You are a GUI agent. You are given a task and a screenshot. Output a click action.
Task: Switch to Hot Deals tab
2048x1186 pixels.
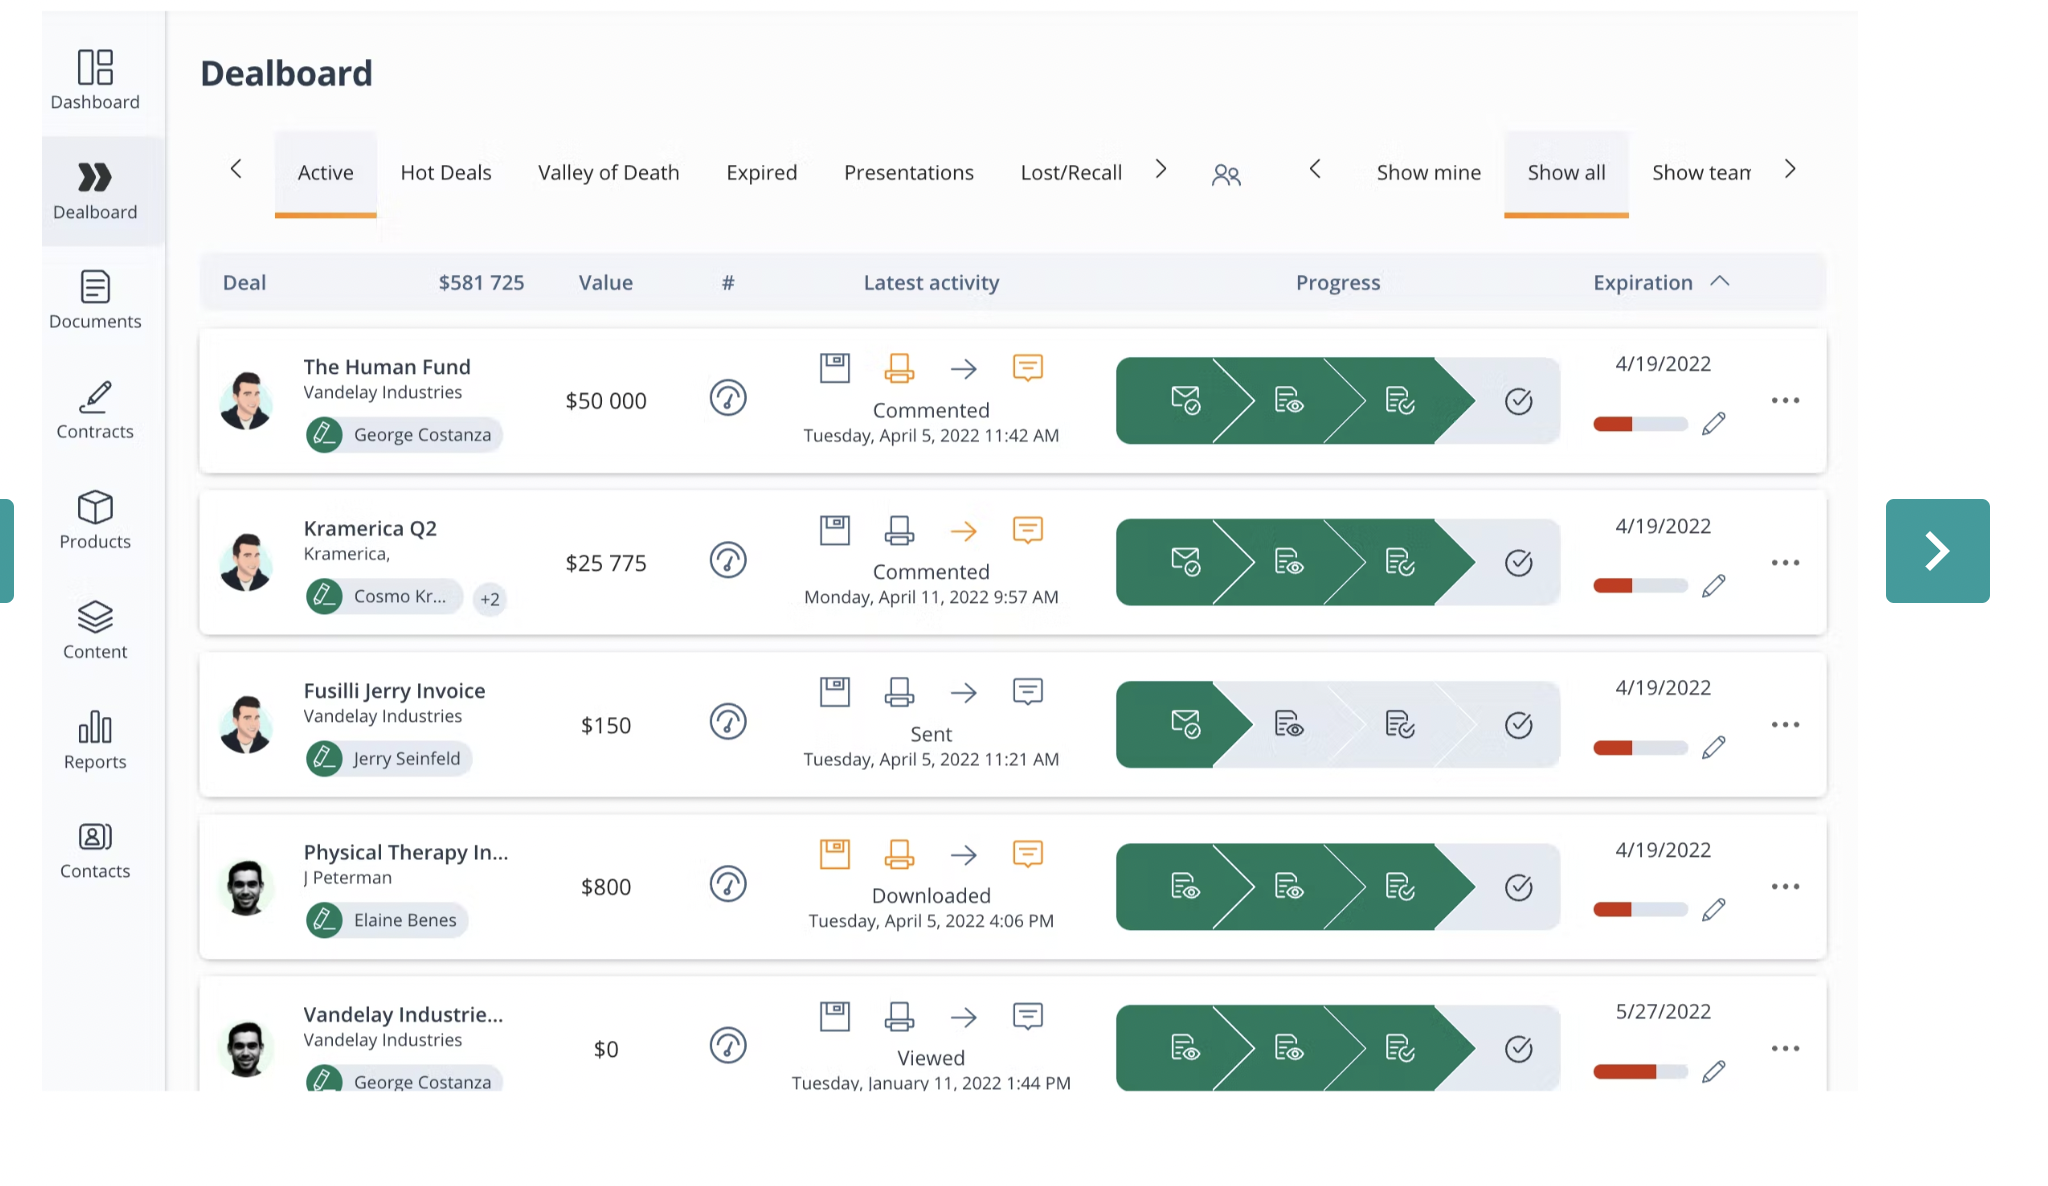[x=446, y=173]
